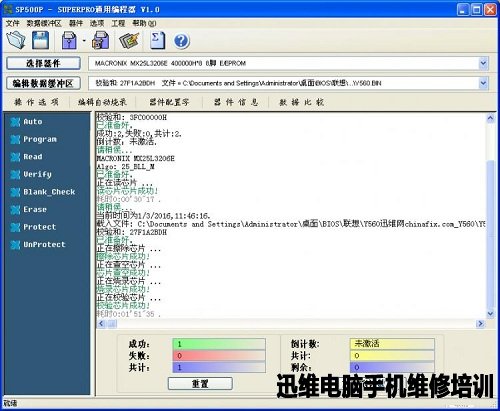Click the log scroll up arrow

point(490,118)
